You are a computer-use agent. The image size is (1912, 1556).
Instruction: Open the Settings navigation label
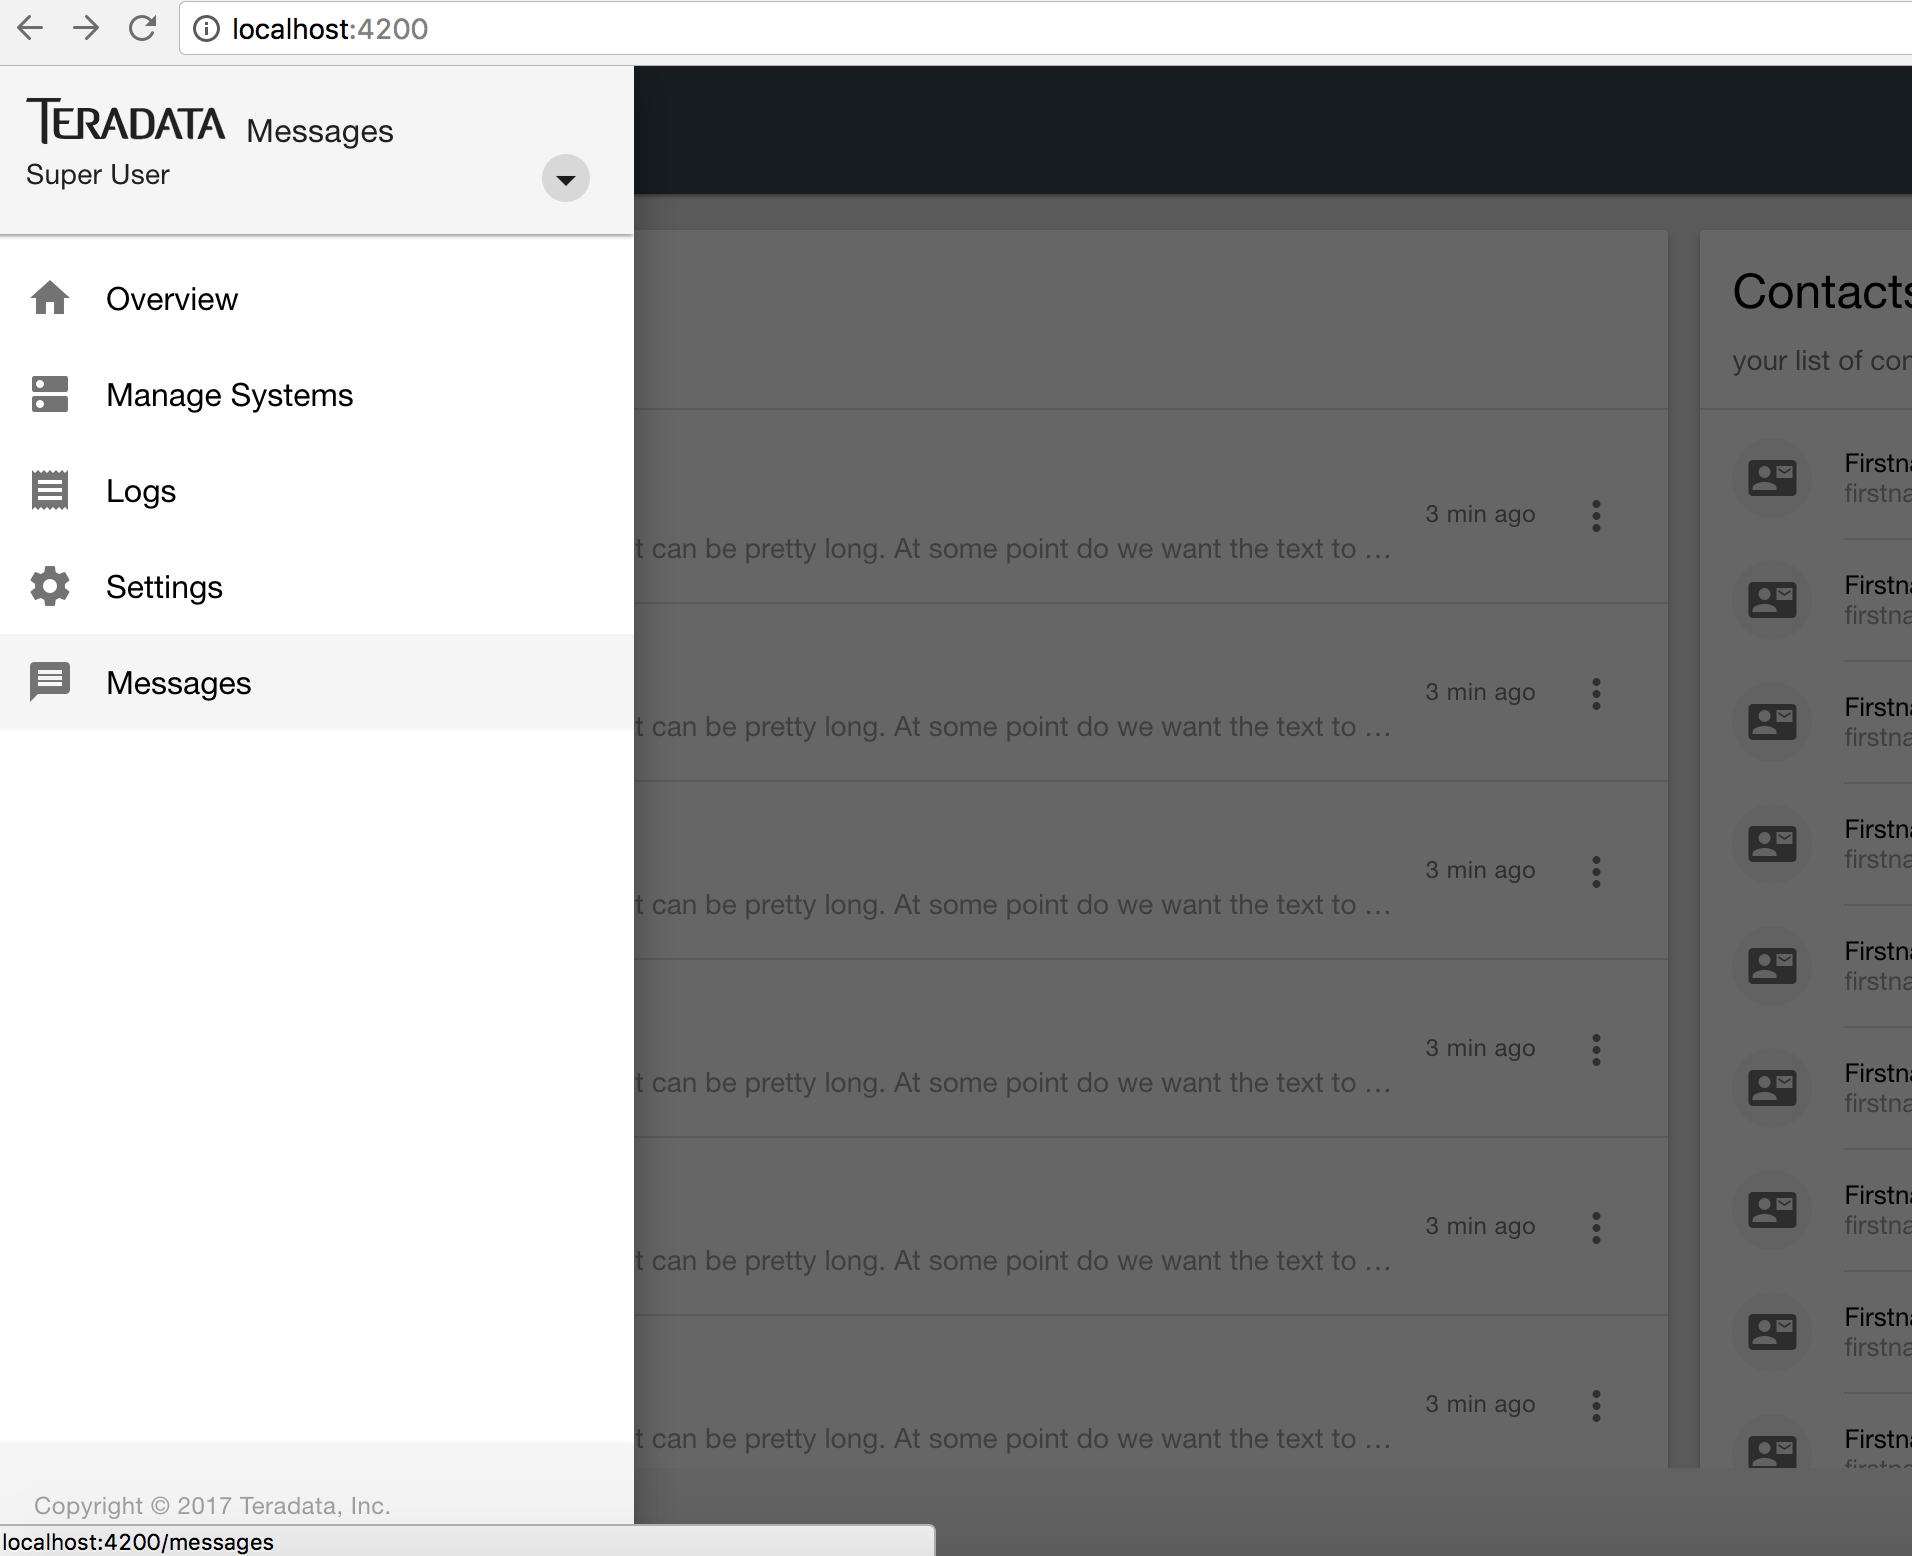164,587
